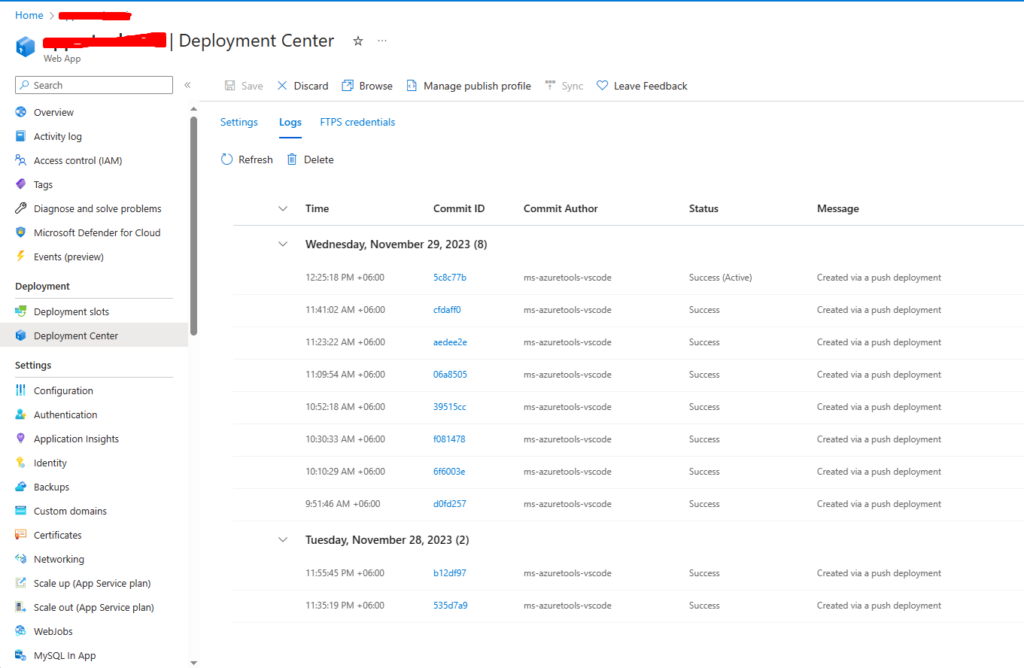Image resolution: width=1024 pixels, height=668 pixels.
Task: Switch to the FTPS credentials tab
Action: tap(357, 122)
